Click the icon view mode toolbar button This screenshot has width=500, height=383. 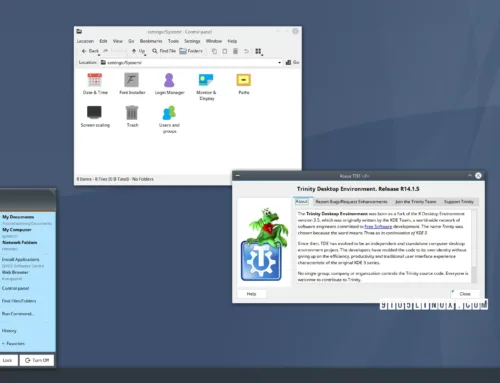[x=258, y=51]
